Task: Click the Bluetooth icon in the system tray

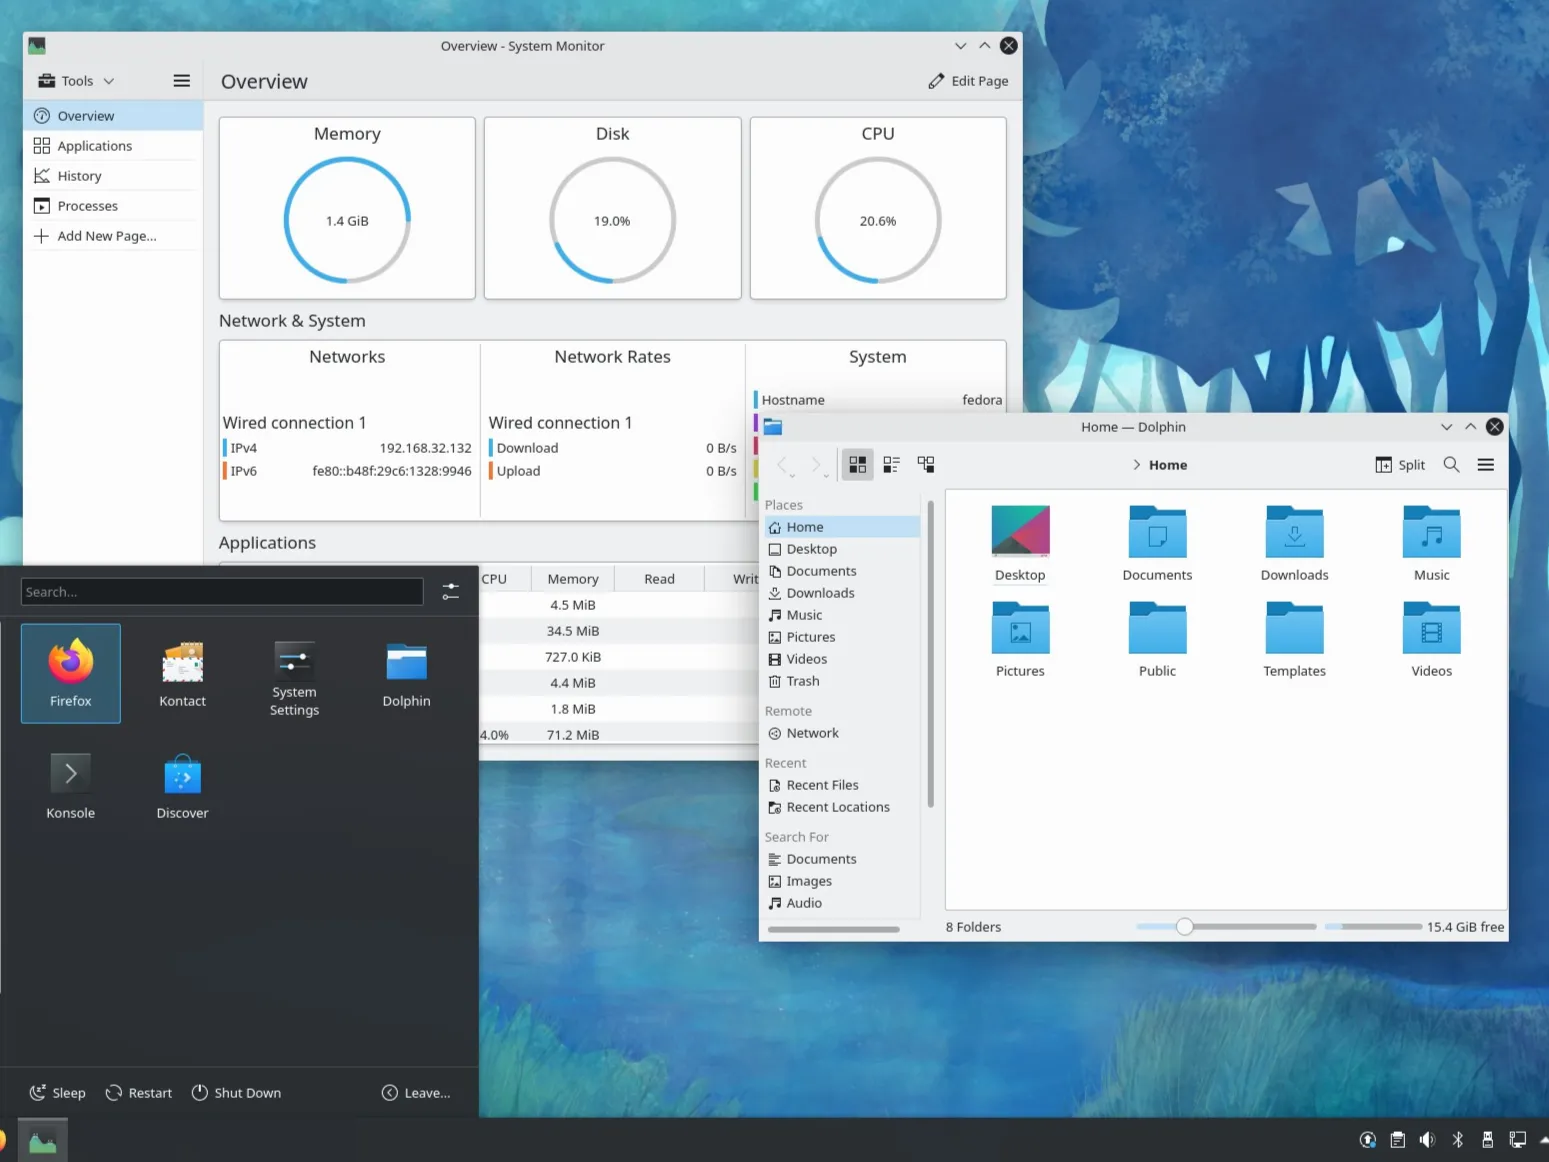Action: 1457,1139
